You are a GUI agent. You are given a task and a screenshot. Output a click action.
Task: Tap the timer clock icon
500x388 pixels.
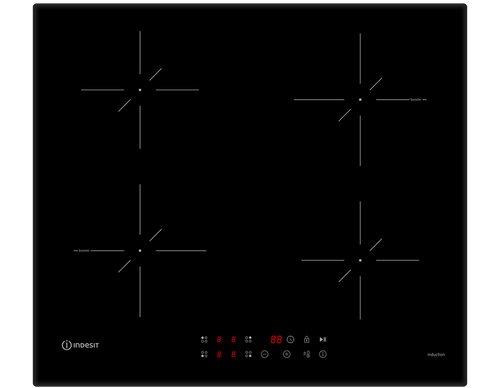click(290, 339)
